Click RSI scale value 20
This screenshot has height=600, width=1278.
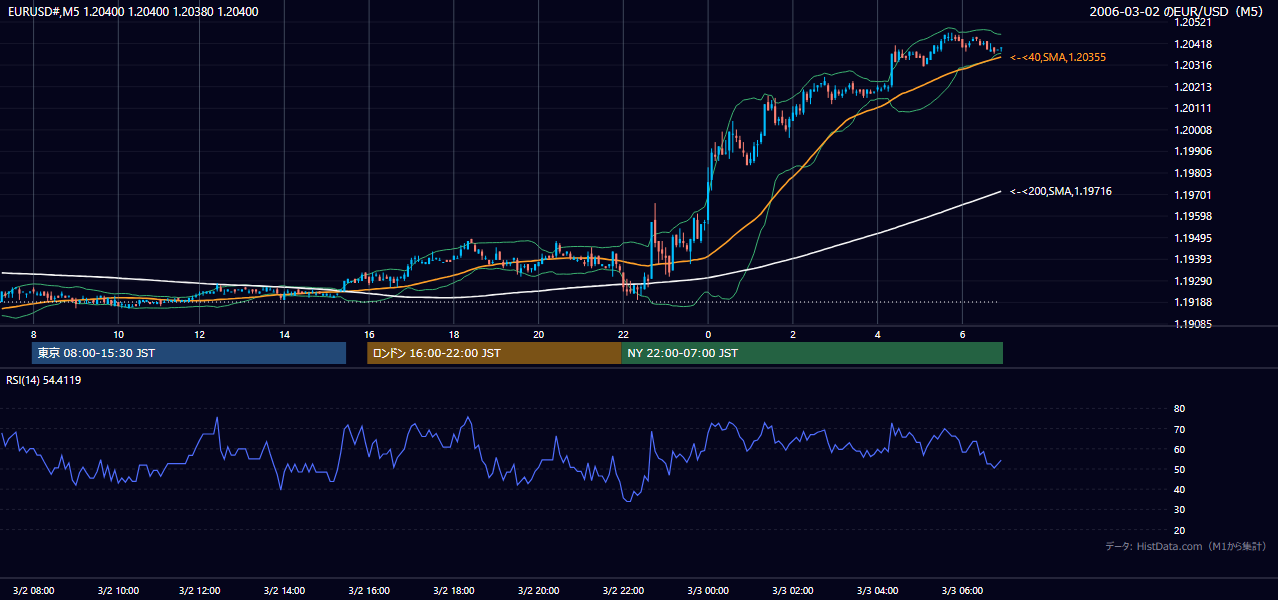pos(1180,530)
